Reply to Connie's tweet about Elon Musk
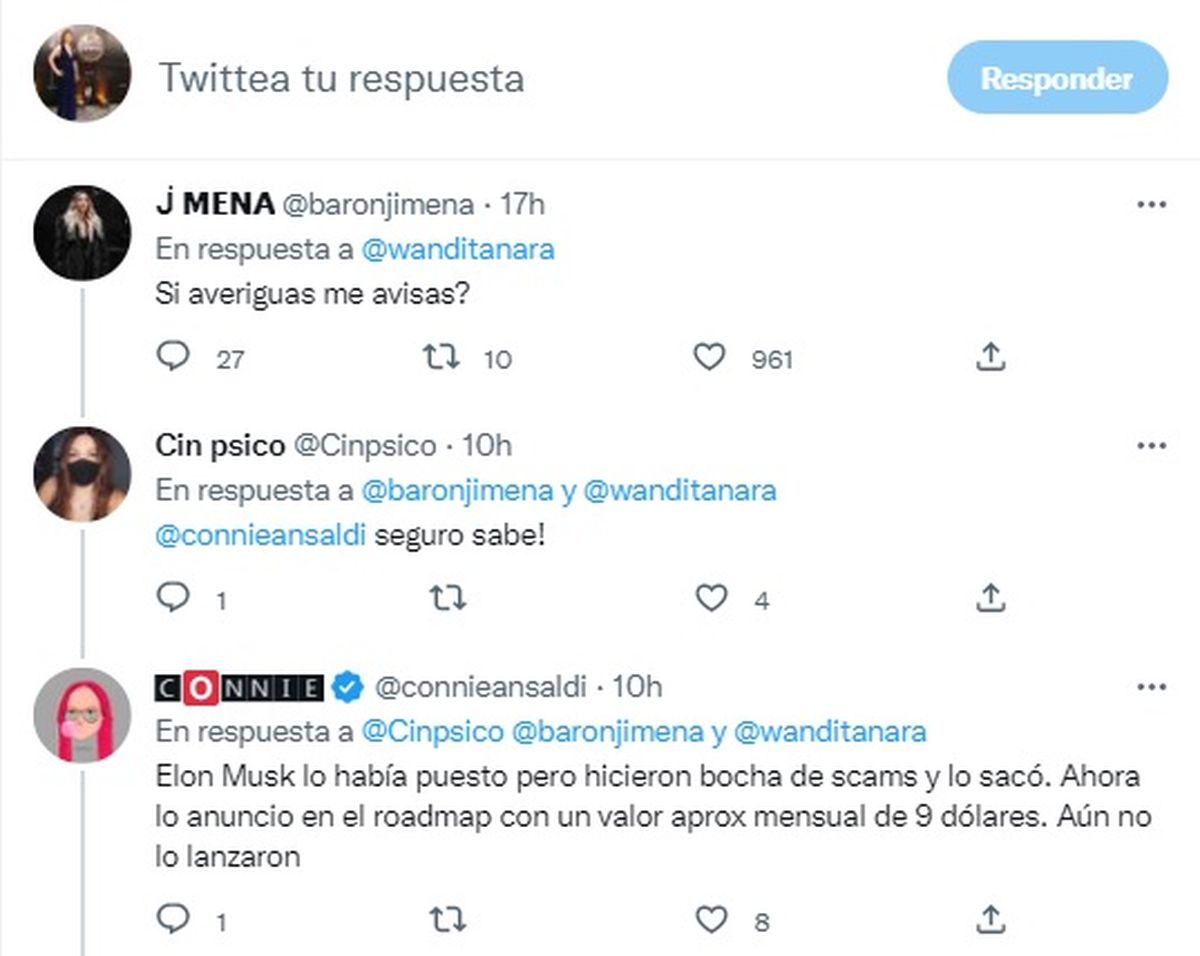1200x956 pixels. pyautogui.click(x=174, y=918)
